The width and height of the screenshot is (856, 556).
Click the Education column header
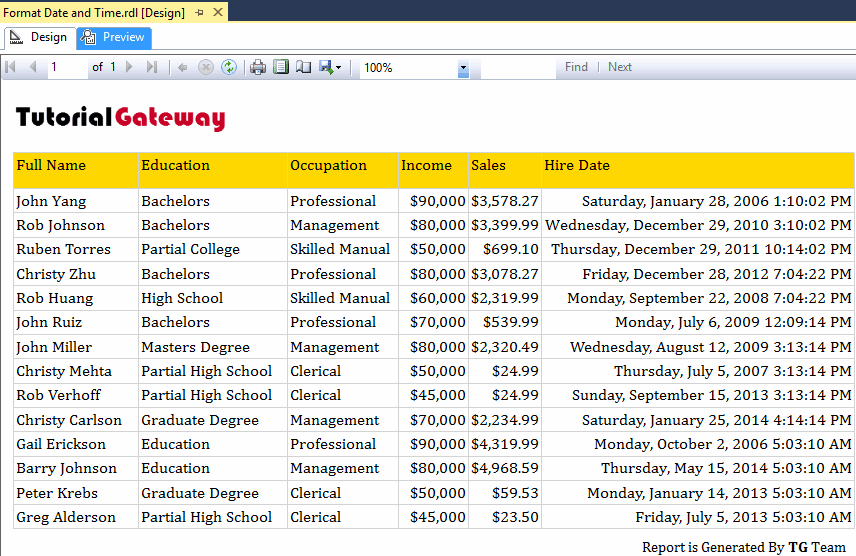coord(213,170)
